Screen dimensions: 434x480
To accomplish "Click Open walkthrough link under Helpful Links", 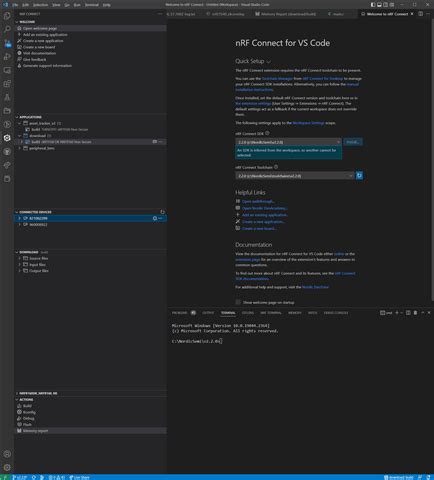I will click(x=258, y=201).
